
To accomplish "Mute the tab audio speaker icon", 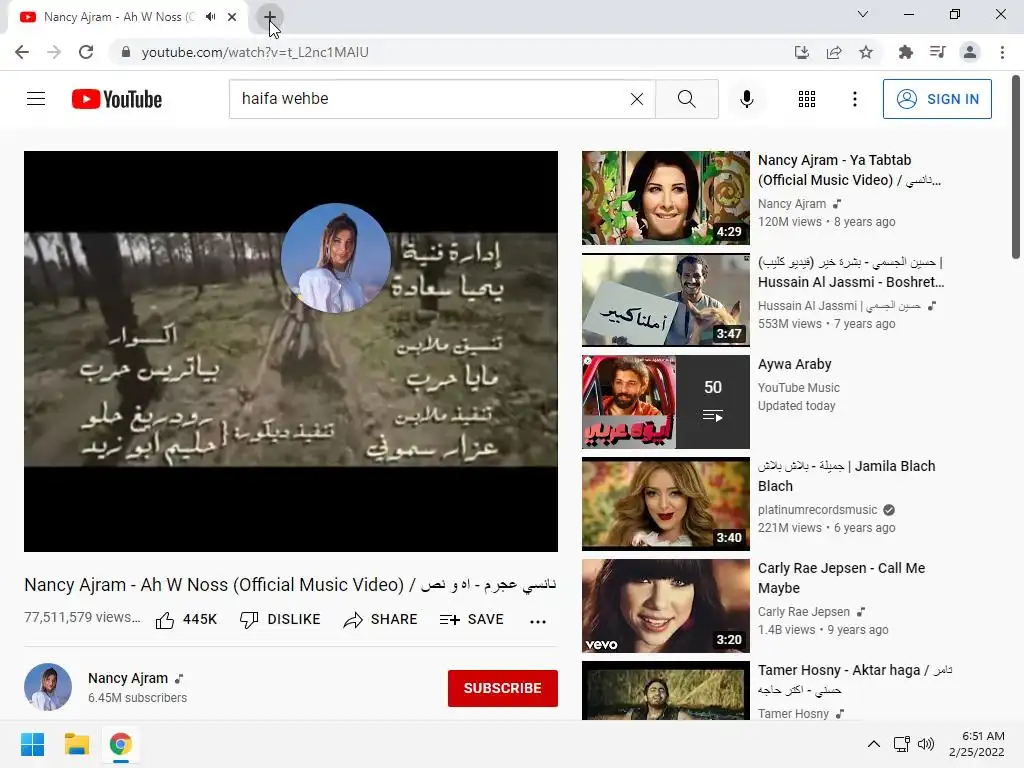I will coord(210,17).
